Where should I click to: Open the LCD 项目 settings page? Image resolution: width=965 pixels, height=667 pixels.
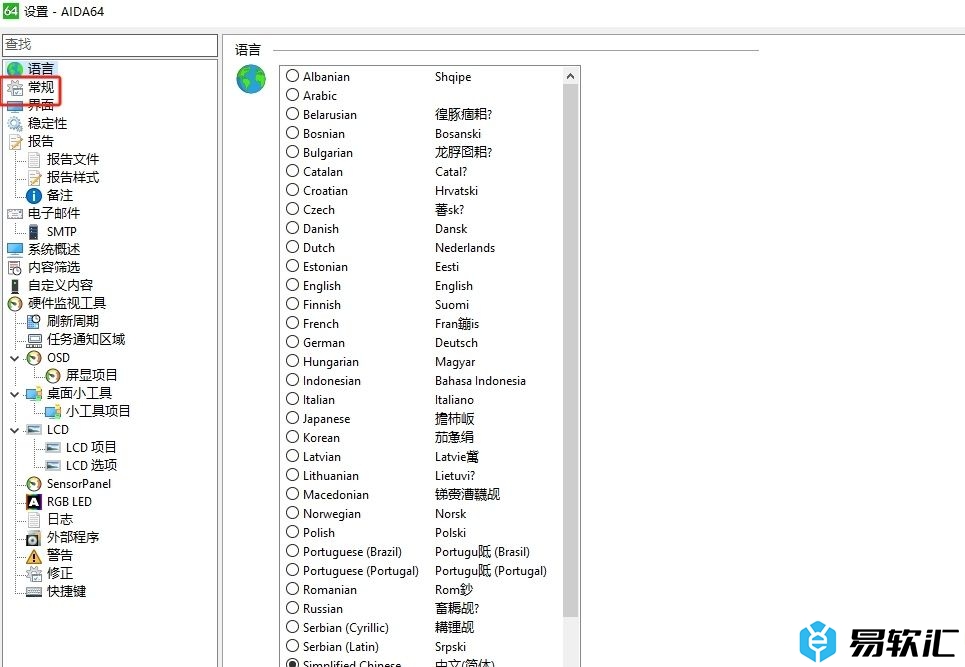pos(91,447)
